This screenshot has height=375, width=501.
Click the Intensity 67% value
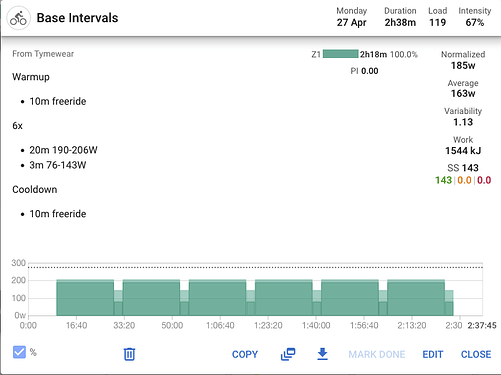[x=475, y=17]
